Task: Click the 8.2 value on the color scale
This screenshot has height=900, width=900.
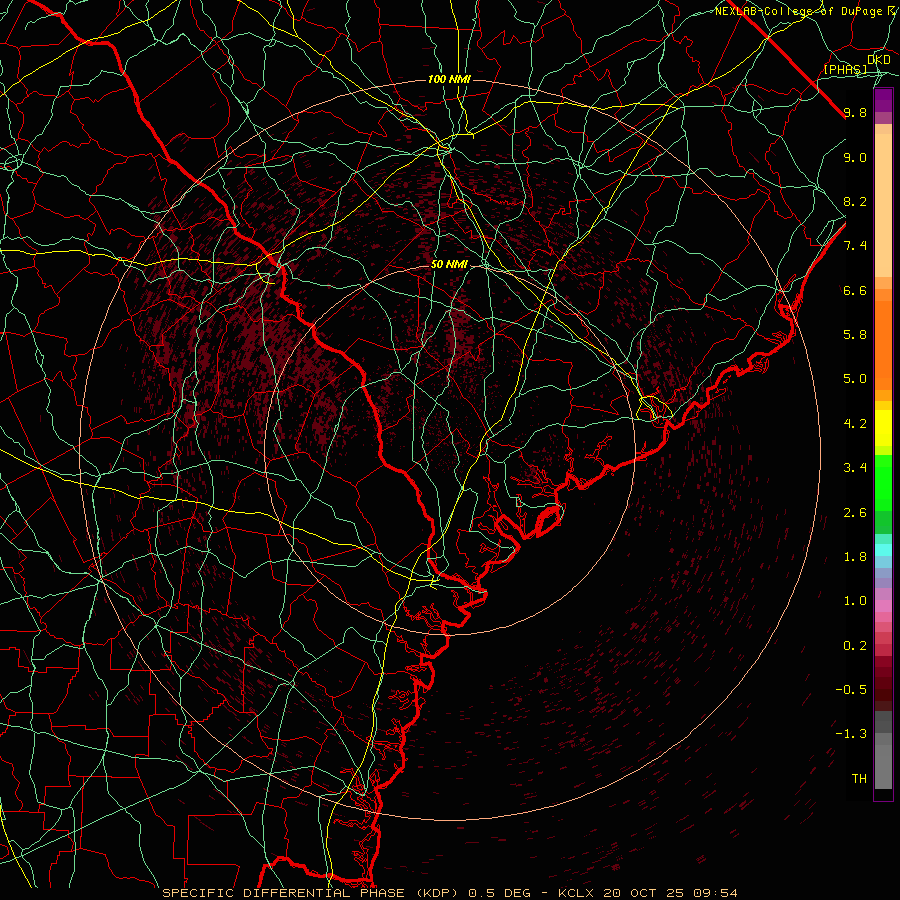Action: 855,201
